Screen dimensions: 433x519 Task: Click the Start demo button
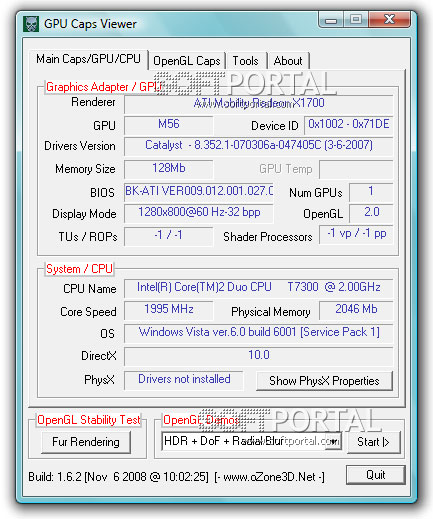tap(373, 442)
